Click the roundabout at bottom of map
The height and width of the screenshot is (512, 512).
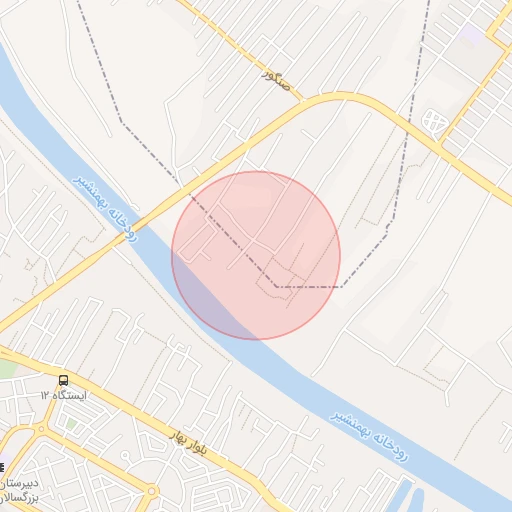pos(152,491)
